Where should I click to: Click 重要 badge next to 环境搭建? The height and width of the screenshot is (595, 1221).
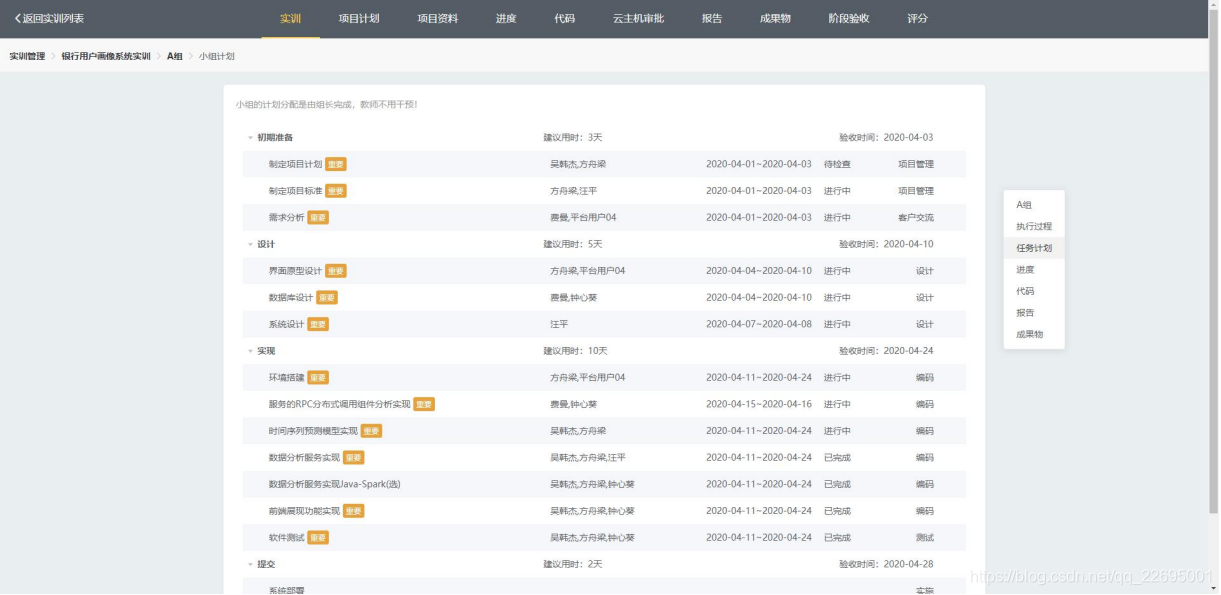pyautogui.click(x=318, y=377)
